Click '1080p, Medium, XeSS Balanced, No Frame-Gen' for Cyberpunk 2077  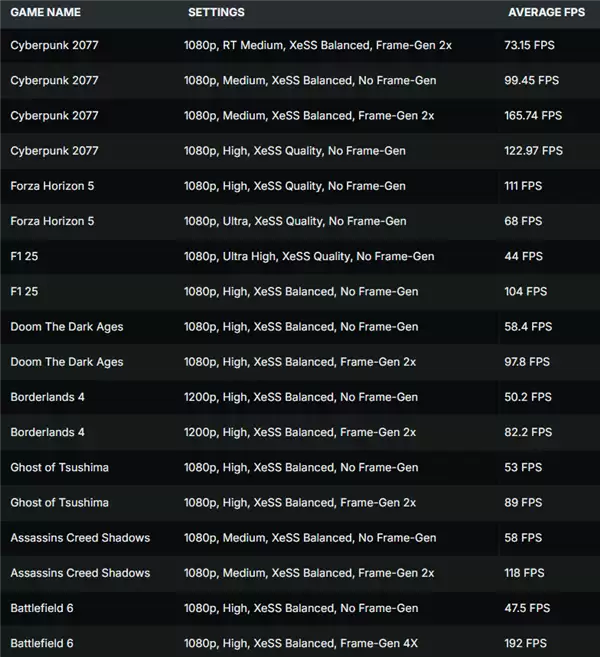(310, 80)
